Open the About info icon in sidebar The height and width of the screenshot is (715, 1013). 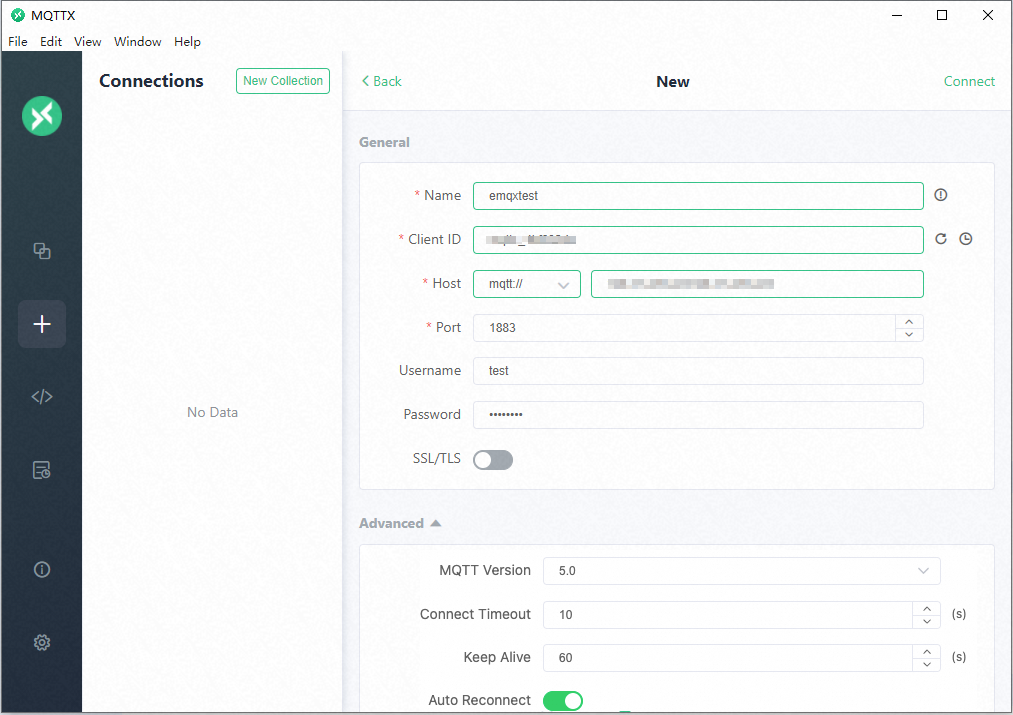pos(42,570)
